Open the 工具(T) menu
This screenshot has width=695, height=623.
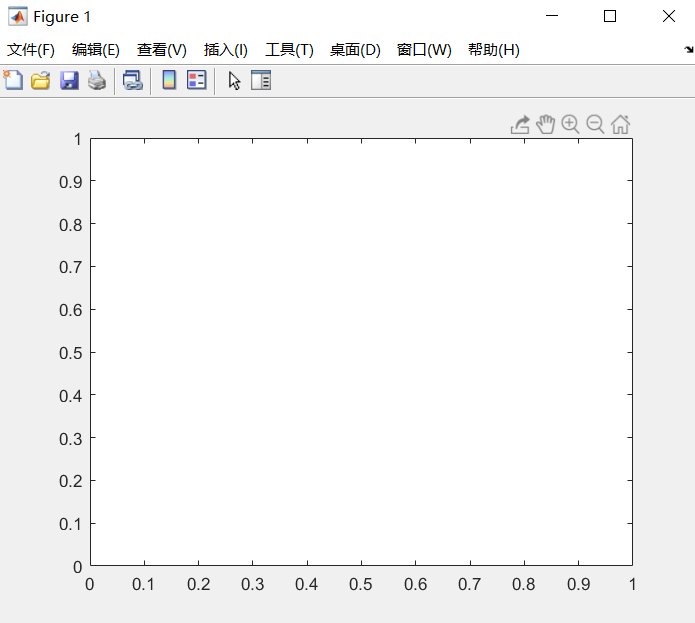tap(289, 50)
